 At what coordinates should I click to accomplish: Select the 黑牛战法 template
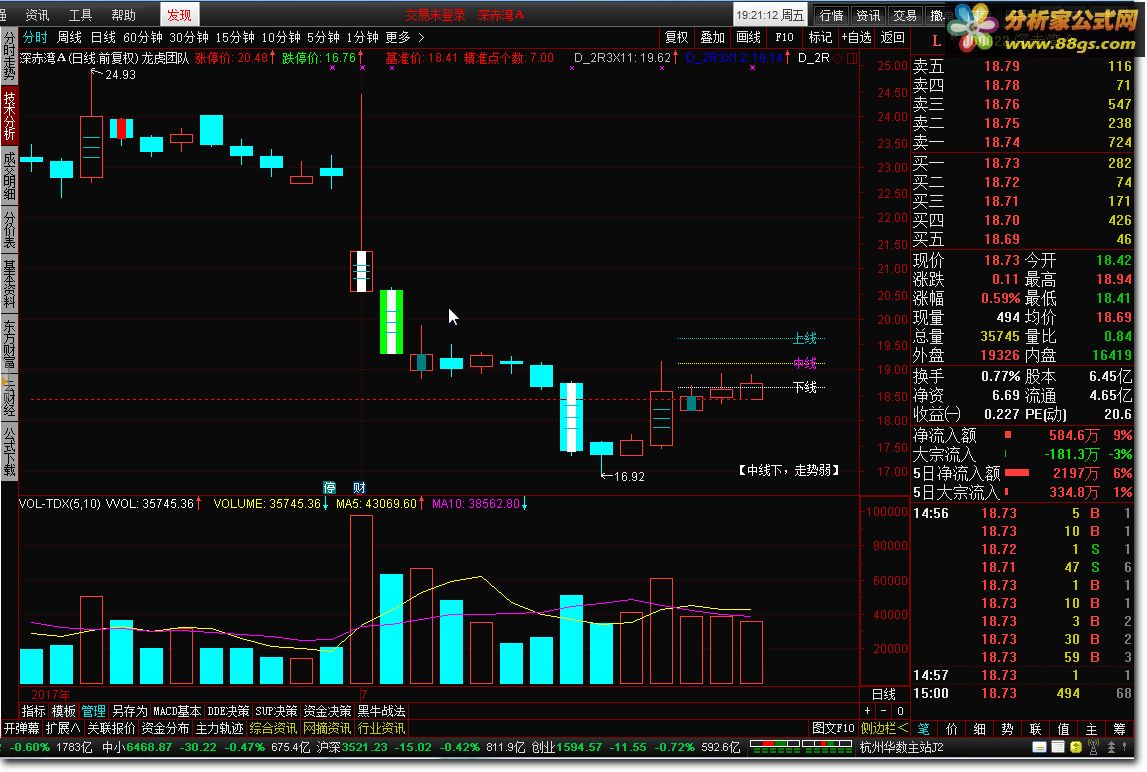pyautogui.click(x=381, y=711)
